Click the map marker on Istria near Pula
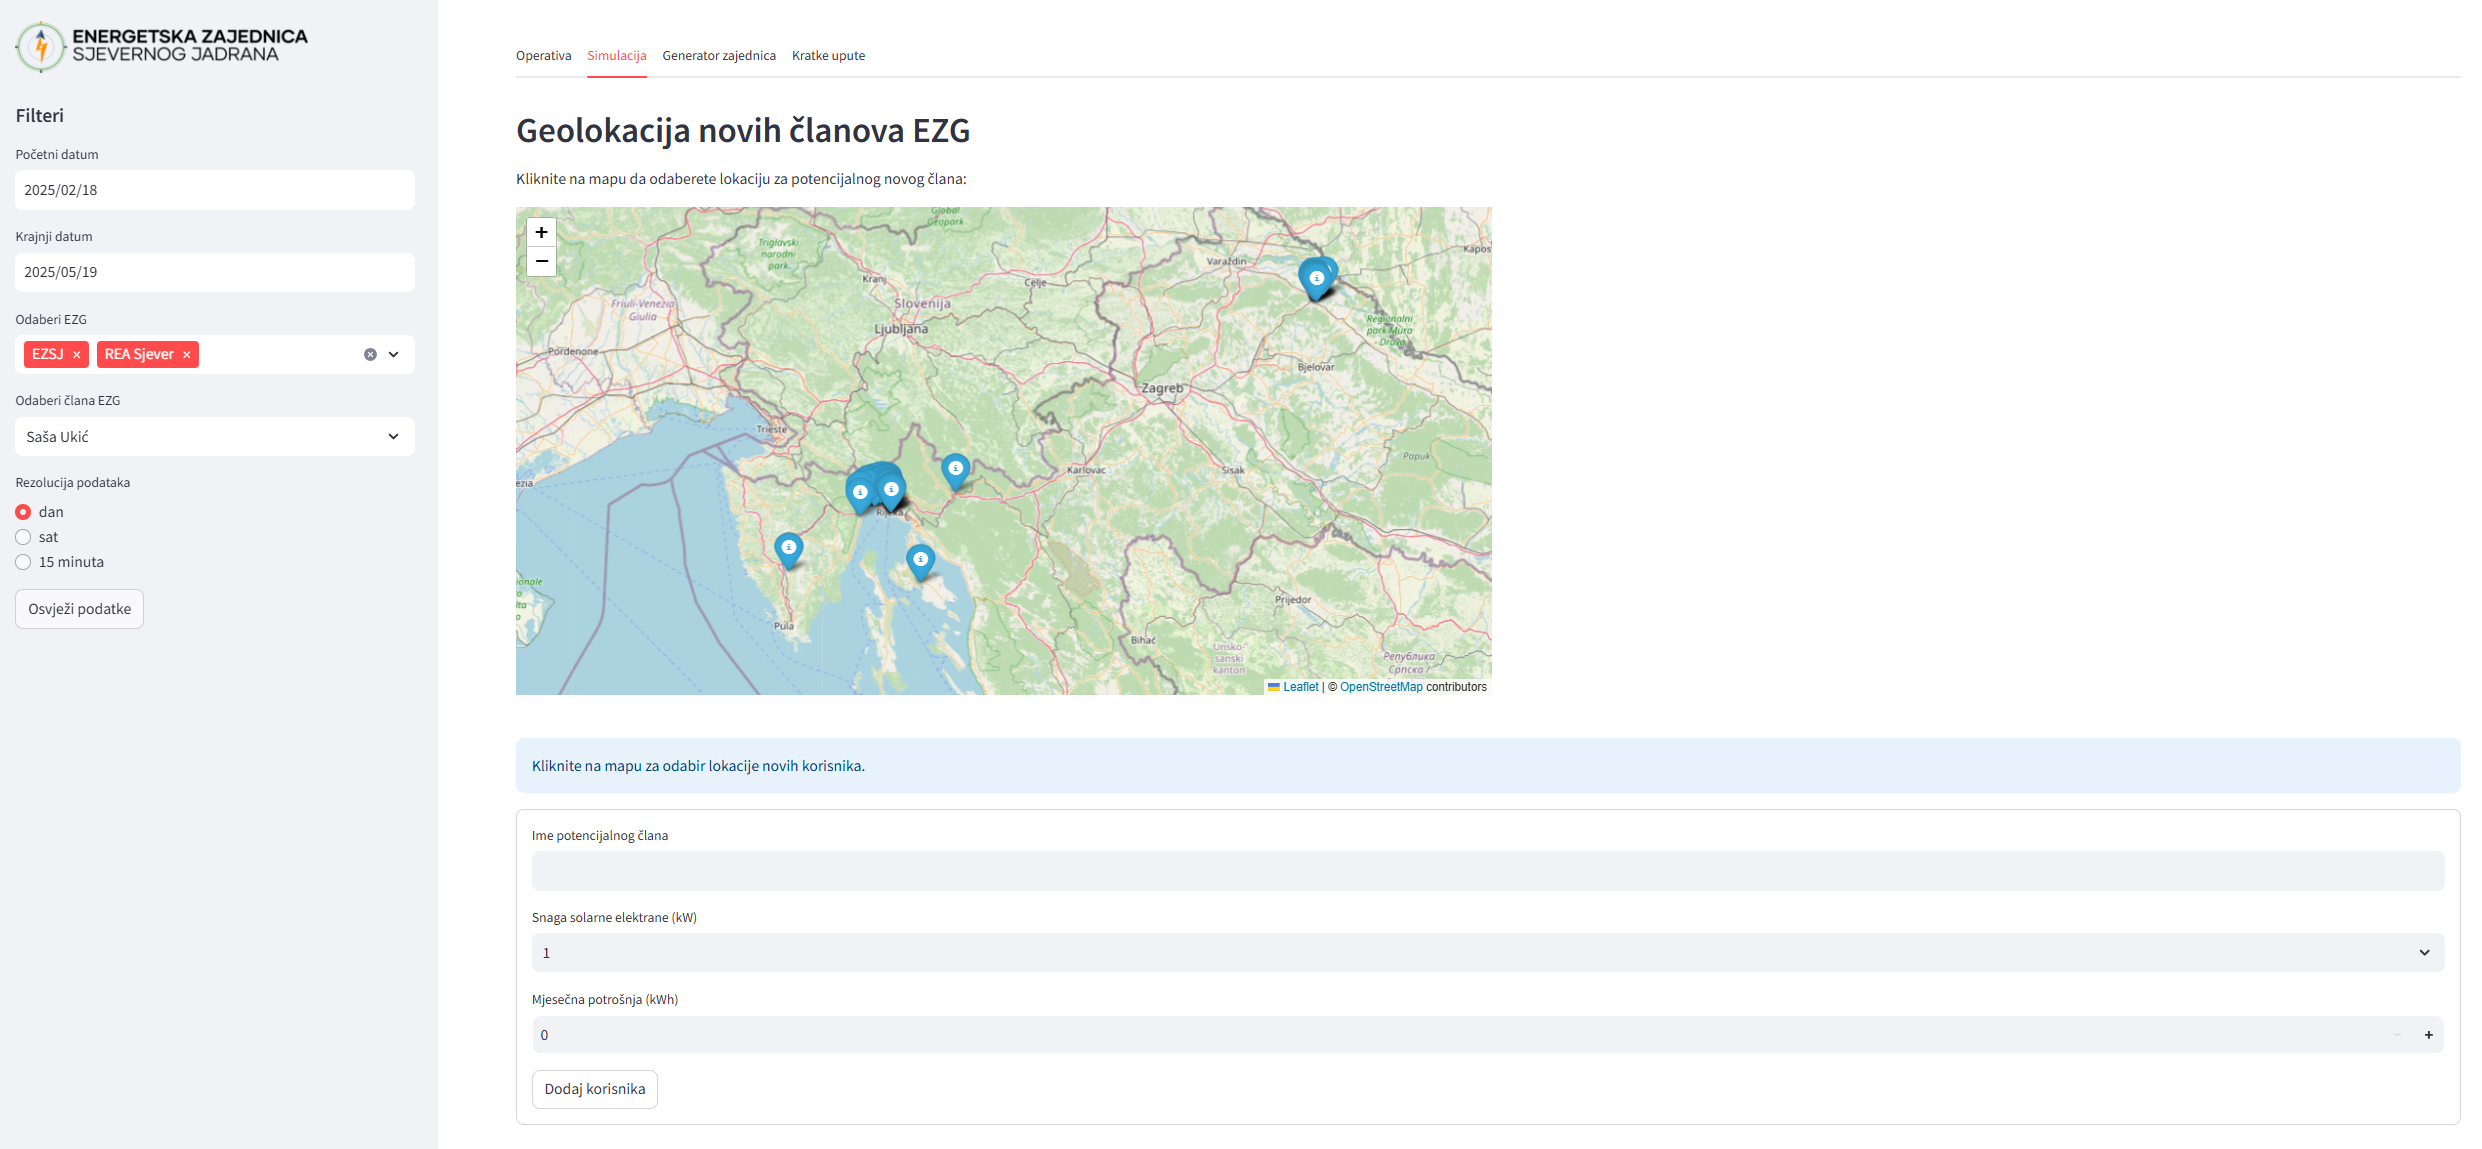 [789, 550]
